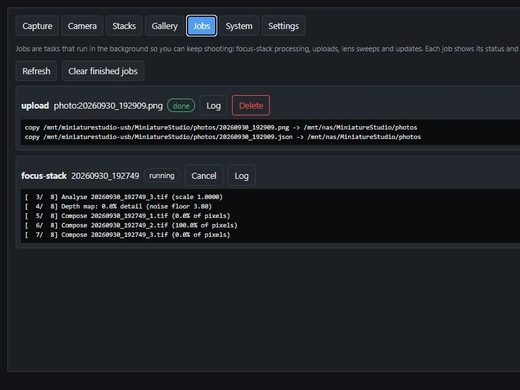This screenshot has height=390, width=520.
Task: Click the Analyse 20260930_192749_3.tif log line
Action: pyautogui.click(x=124, y=197)
